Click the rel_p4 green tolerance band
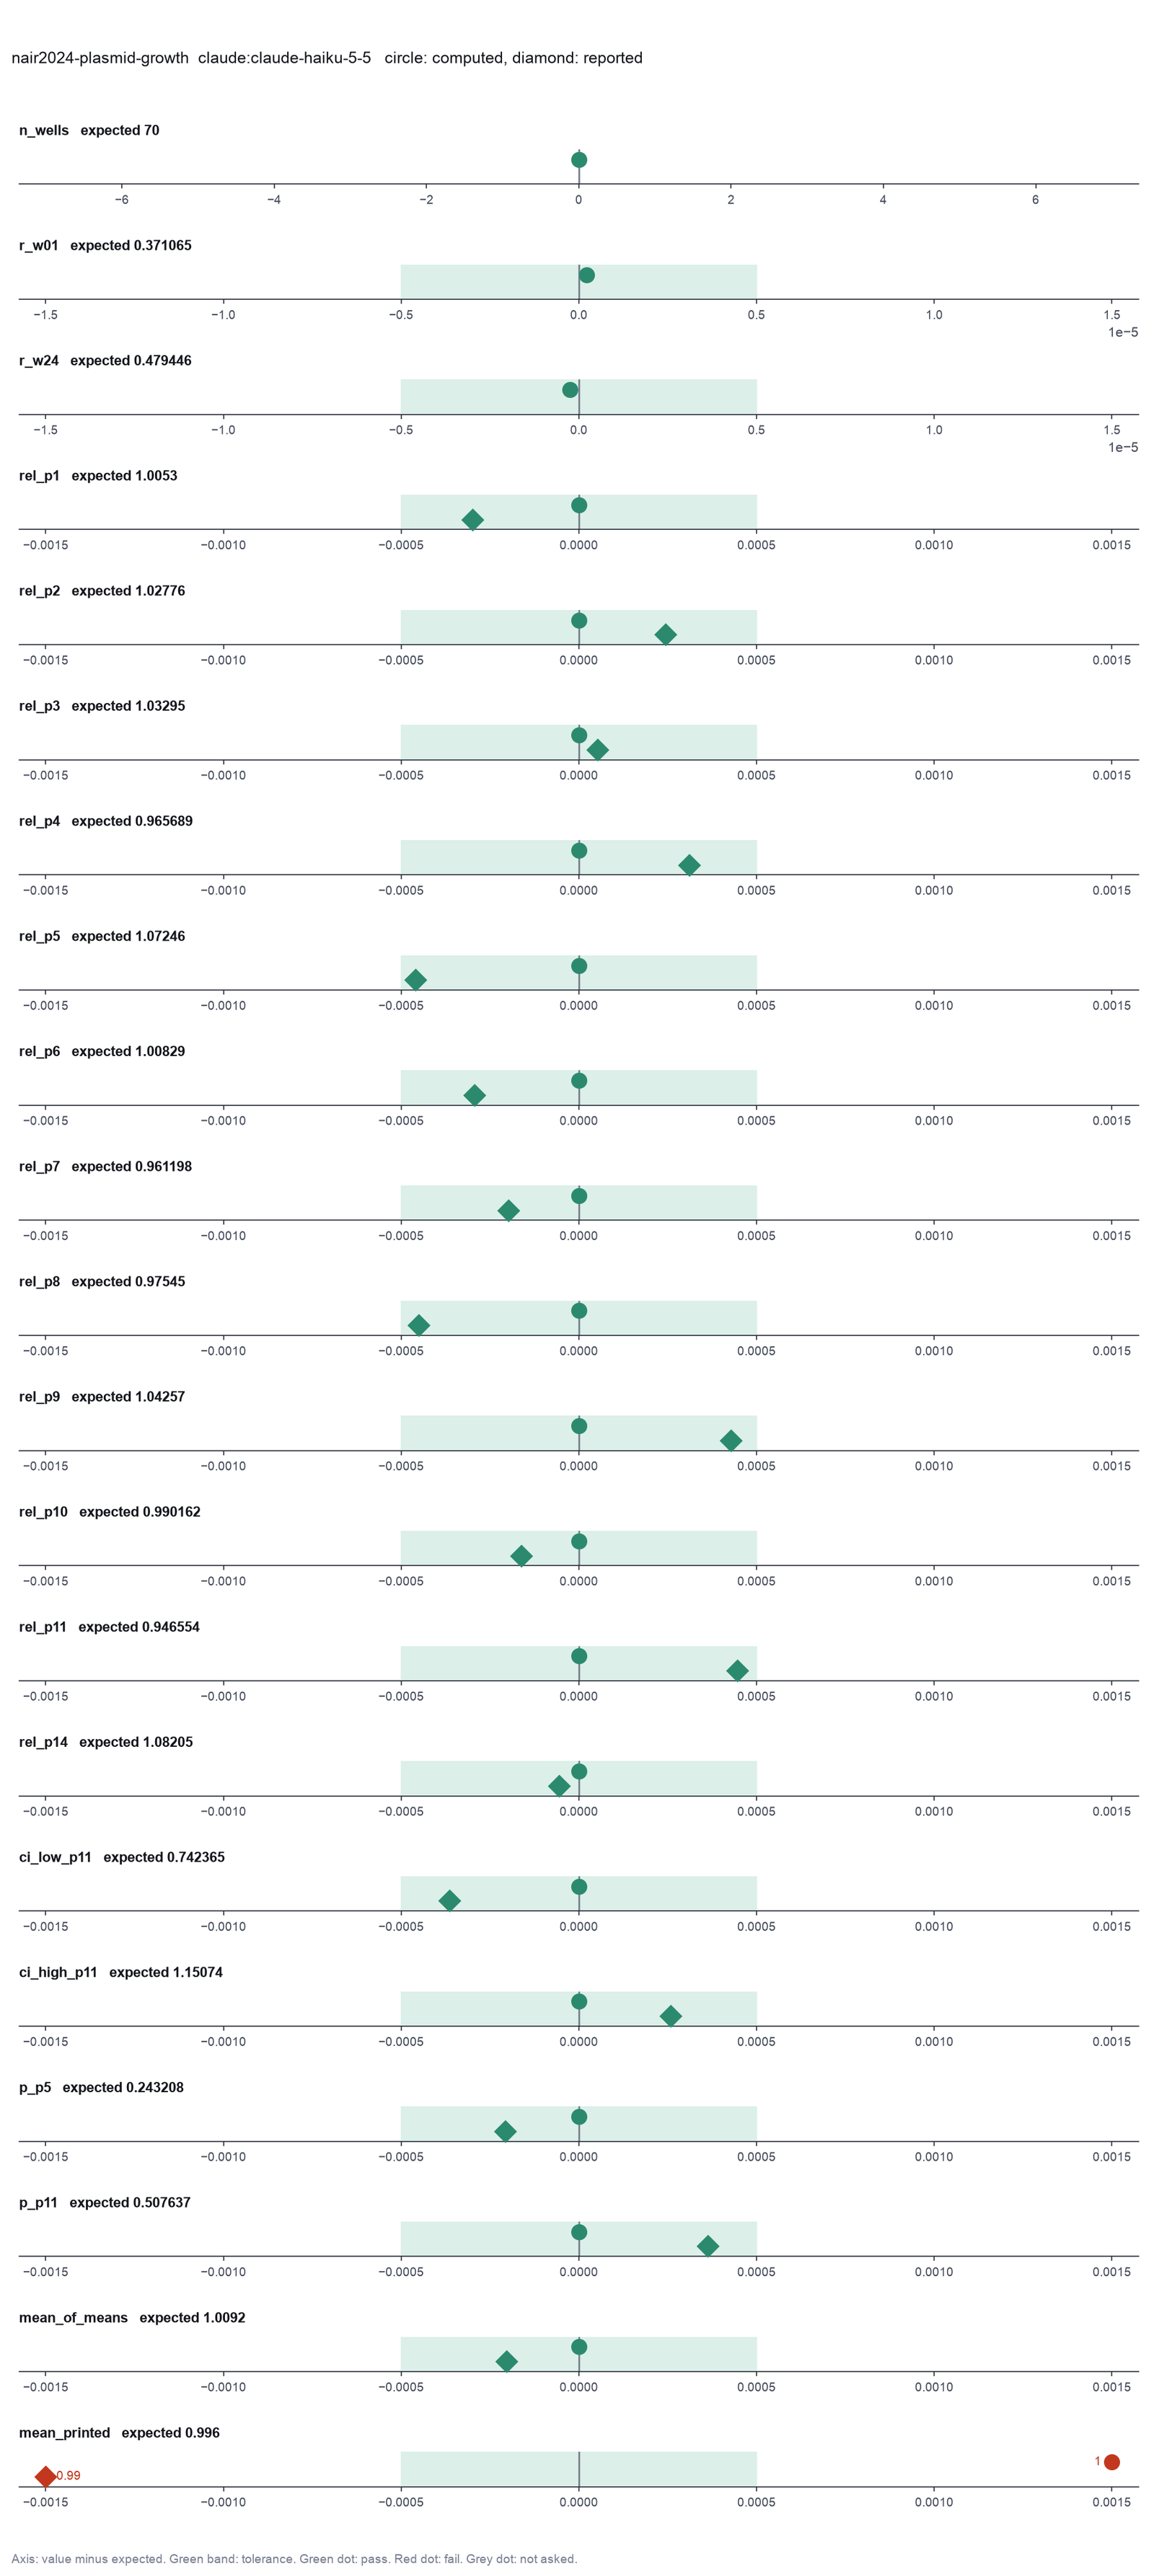The height and width of the screenshot is (2576, 1154). click(x=579, y=857)
